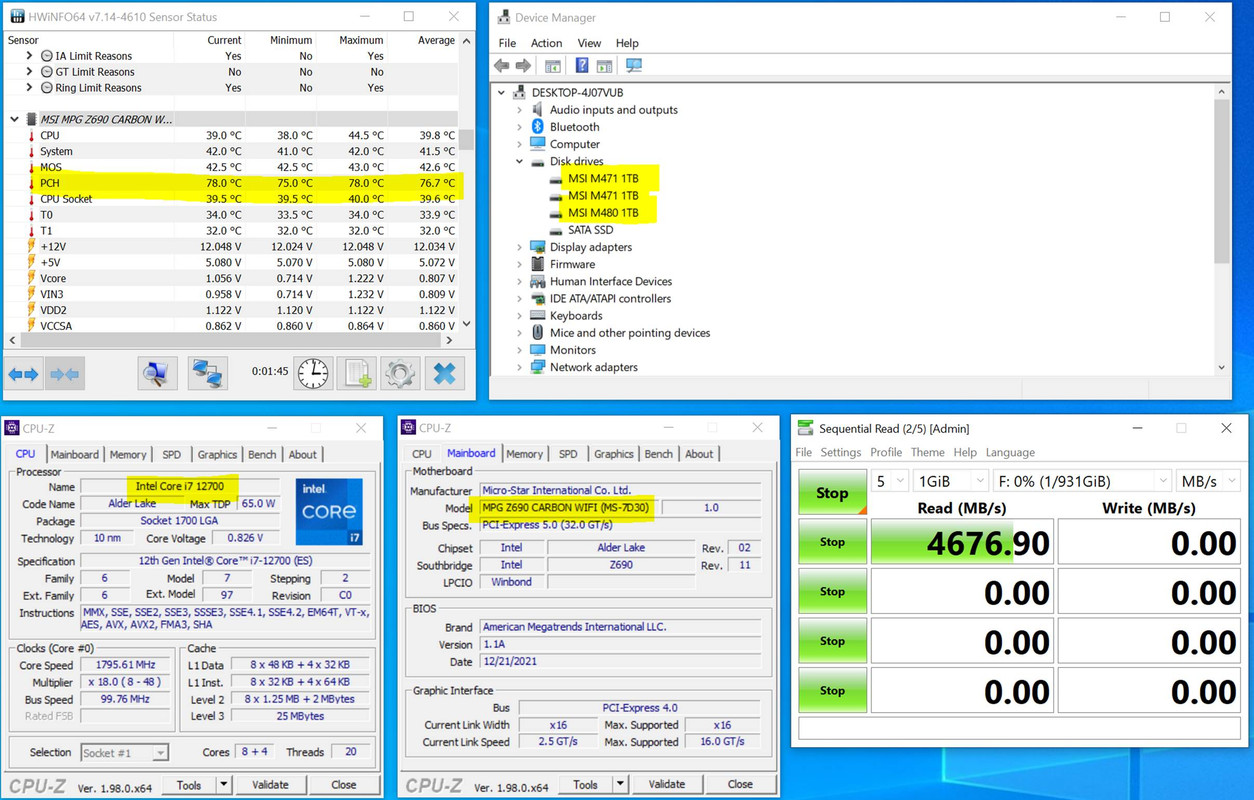Click the Monitors icon in device tree

pyautogui.click(x=537, y=350)
